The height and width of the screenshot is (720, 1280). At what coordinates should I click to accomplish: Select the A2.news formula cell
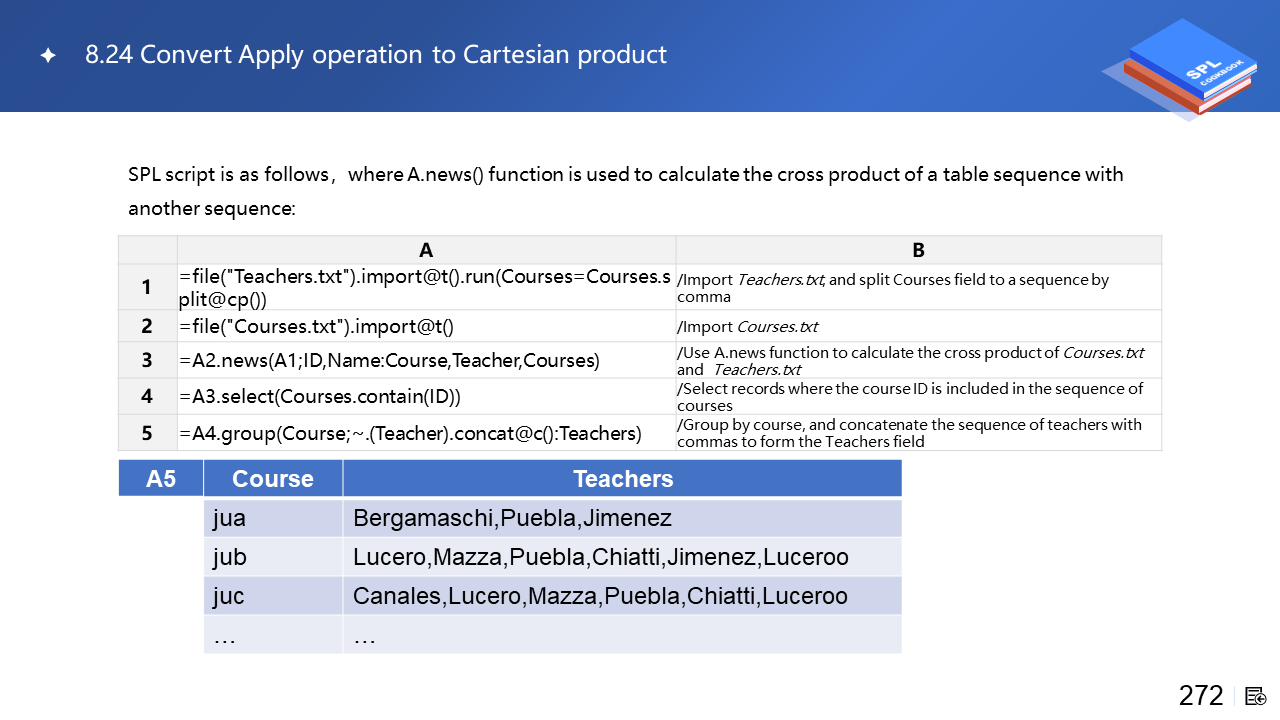tap(426, 361)
